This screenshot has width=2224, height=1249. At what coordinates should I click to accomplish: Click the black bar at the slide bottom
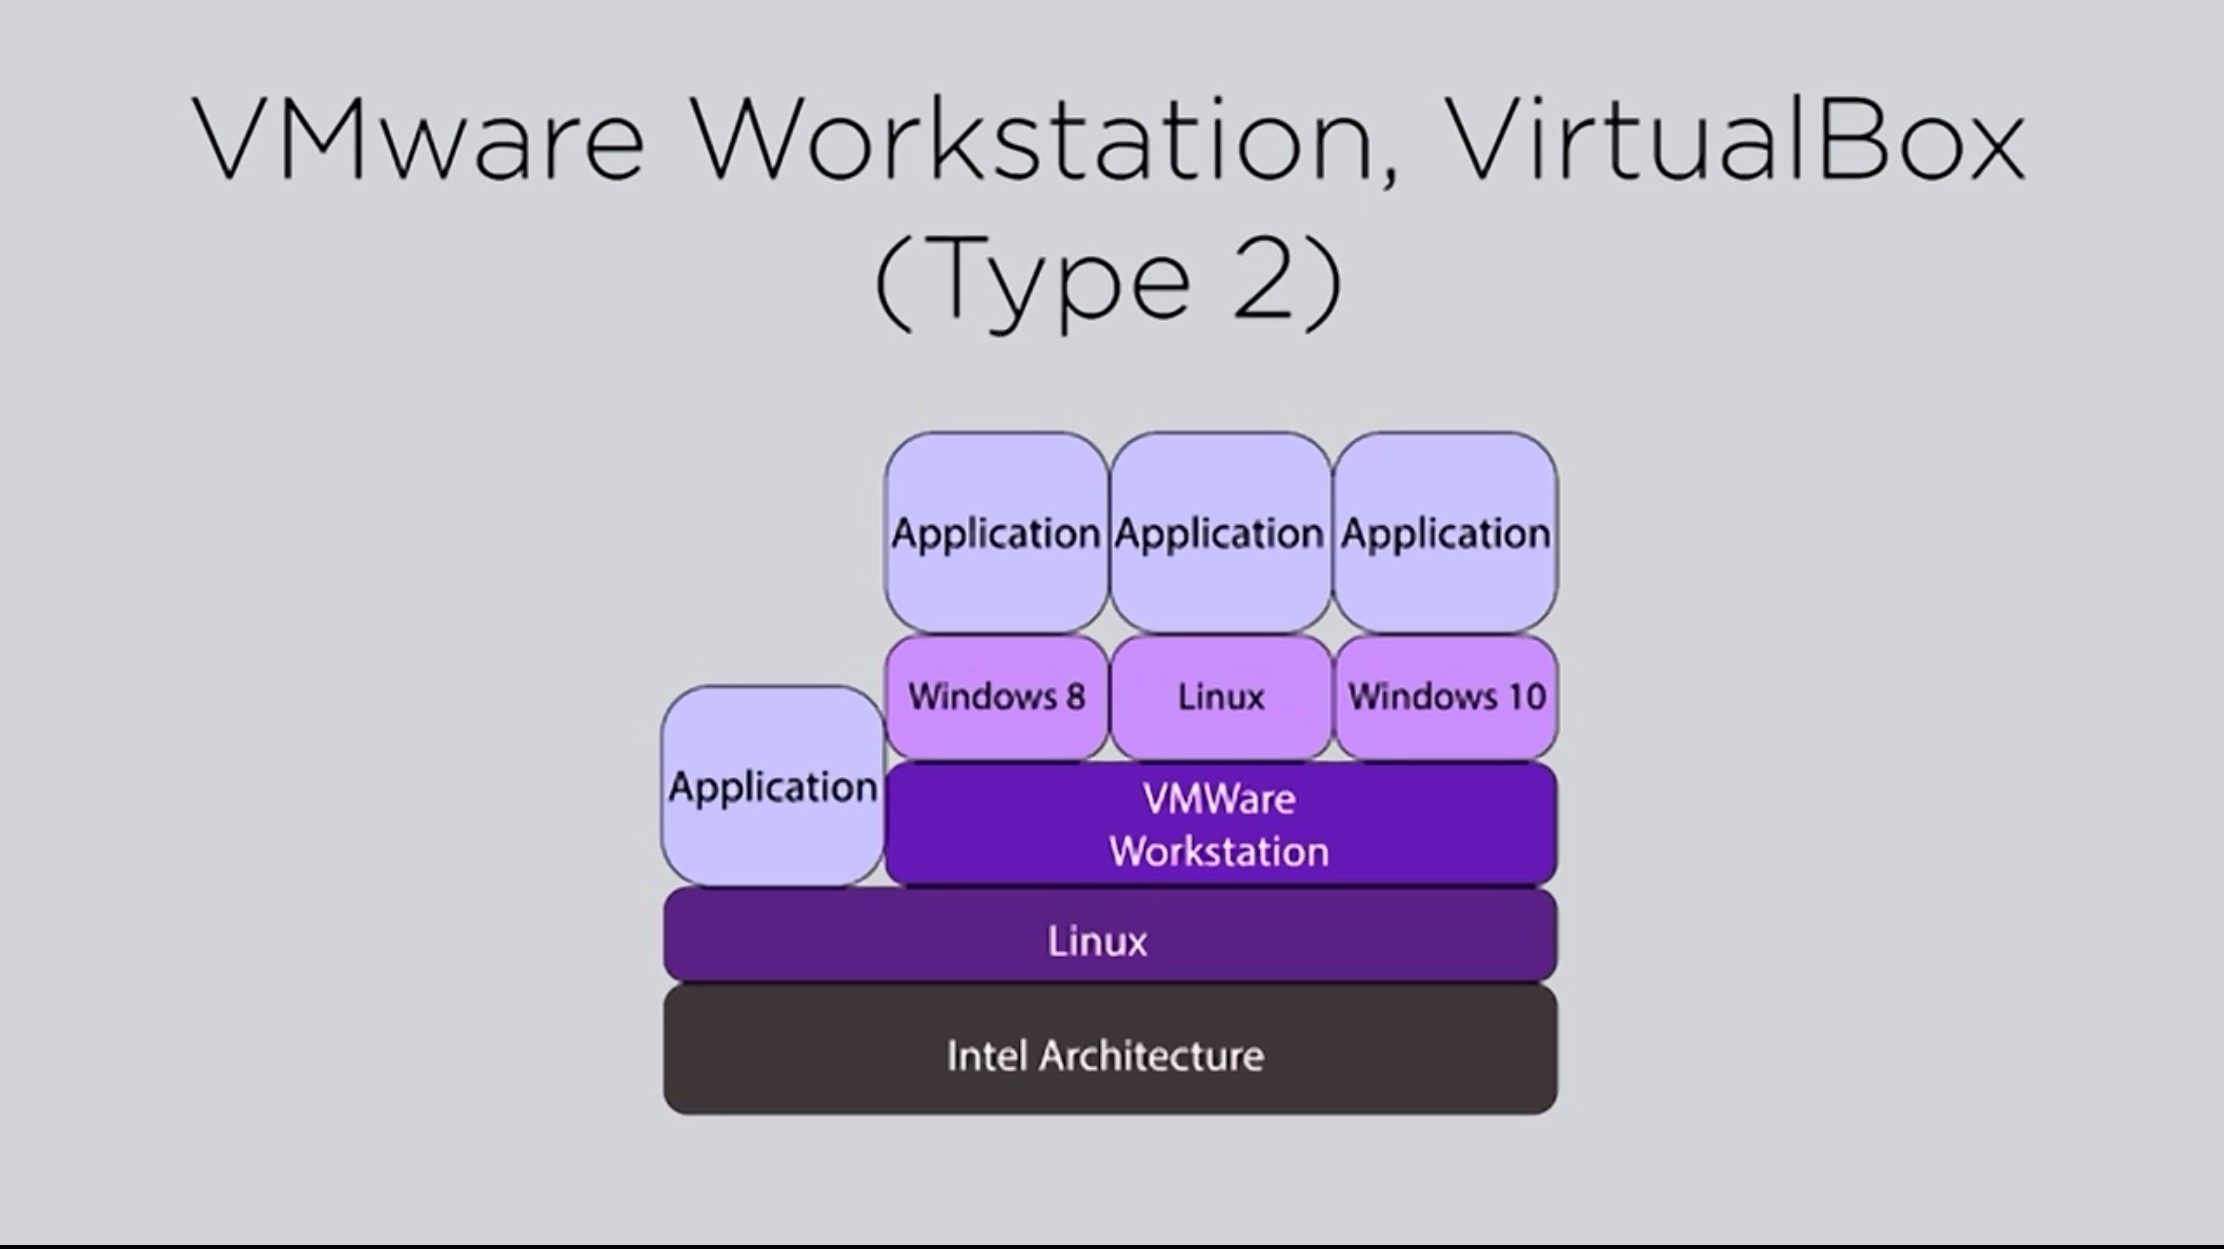(1112, 1245)
